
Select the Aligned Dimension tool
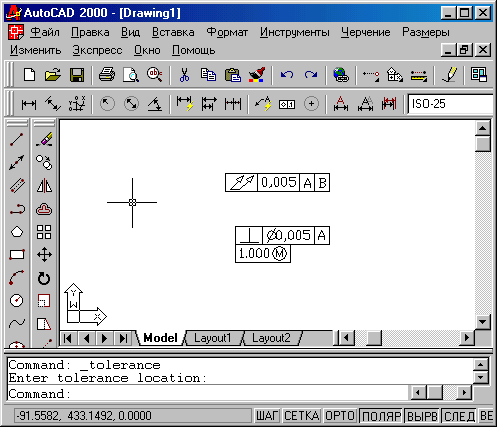(x=53, y=104)
